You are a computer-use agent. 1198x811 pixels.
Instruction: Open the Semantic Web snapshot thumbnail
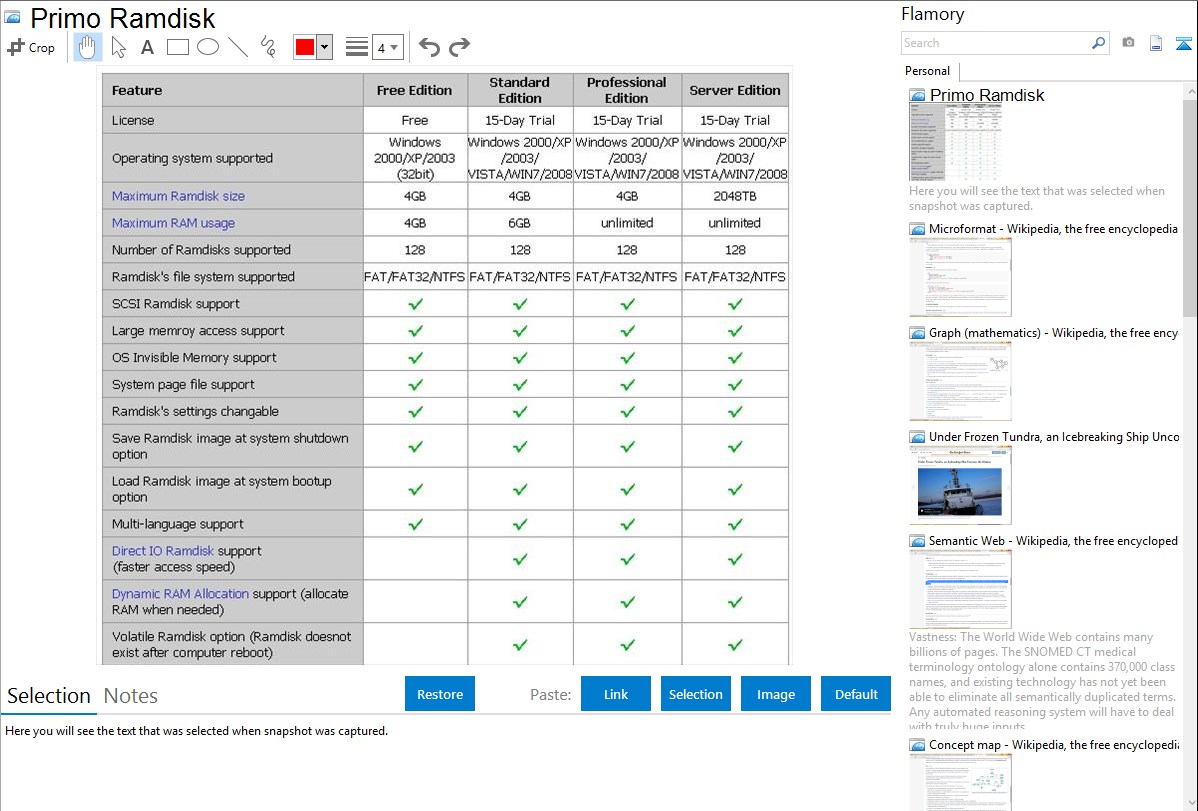[x=960, y=589]
